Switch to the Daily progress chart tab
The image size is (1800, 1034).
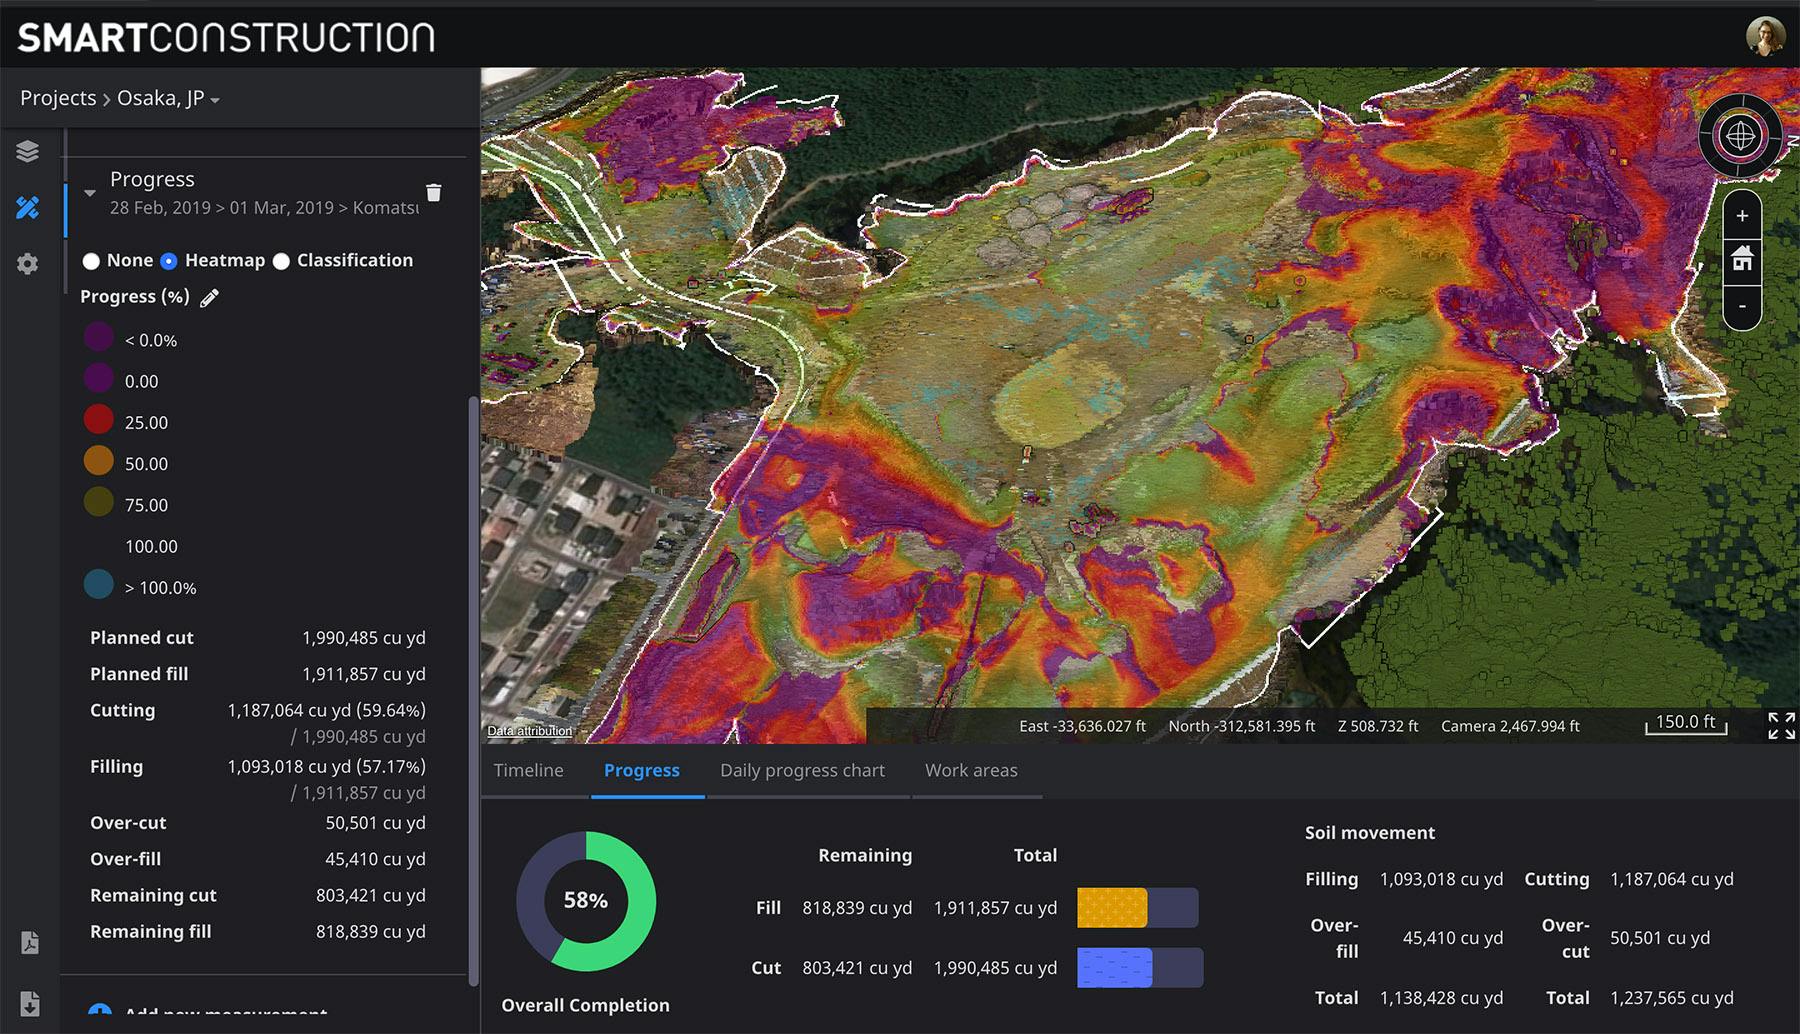pos(802,770)
